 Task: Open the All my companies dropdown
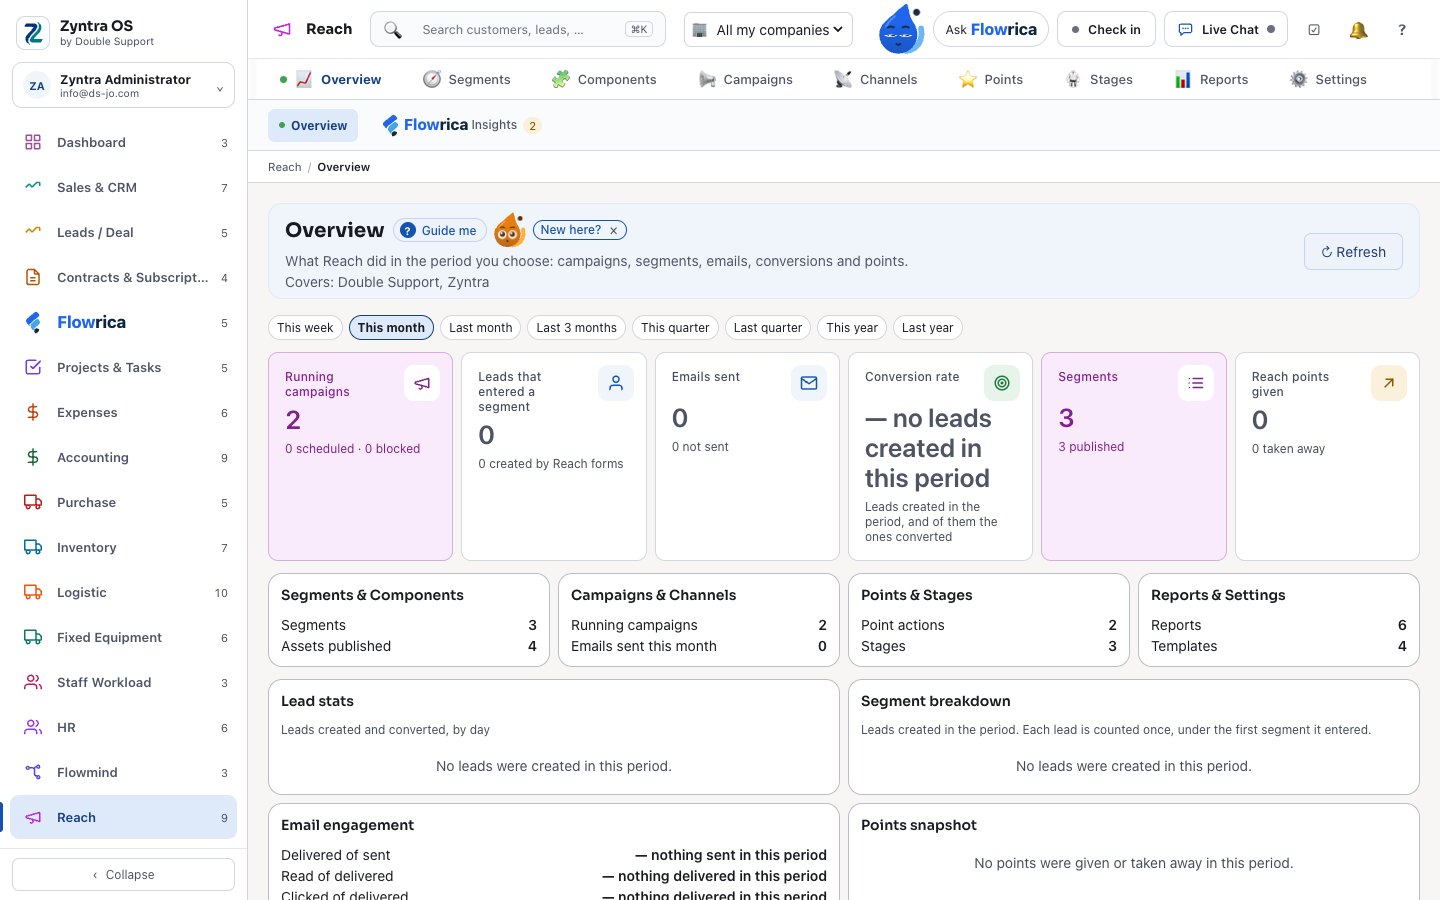[769, 30]
